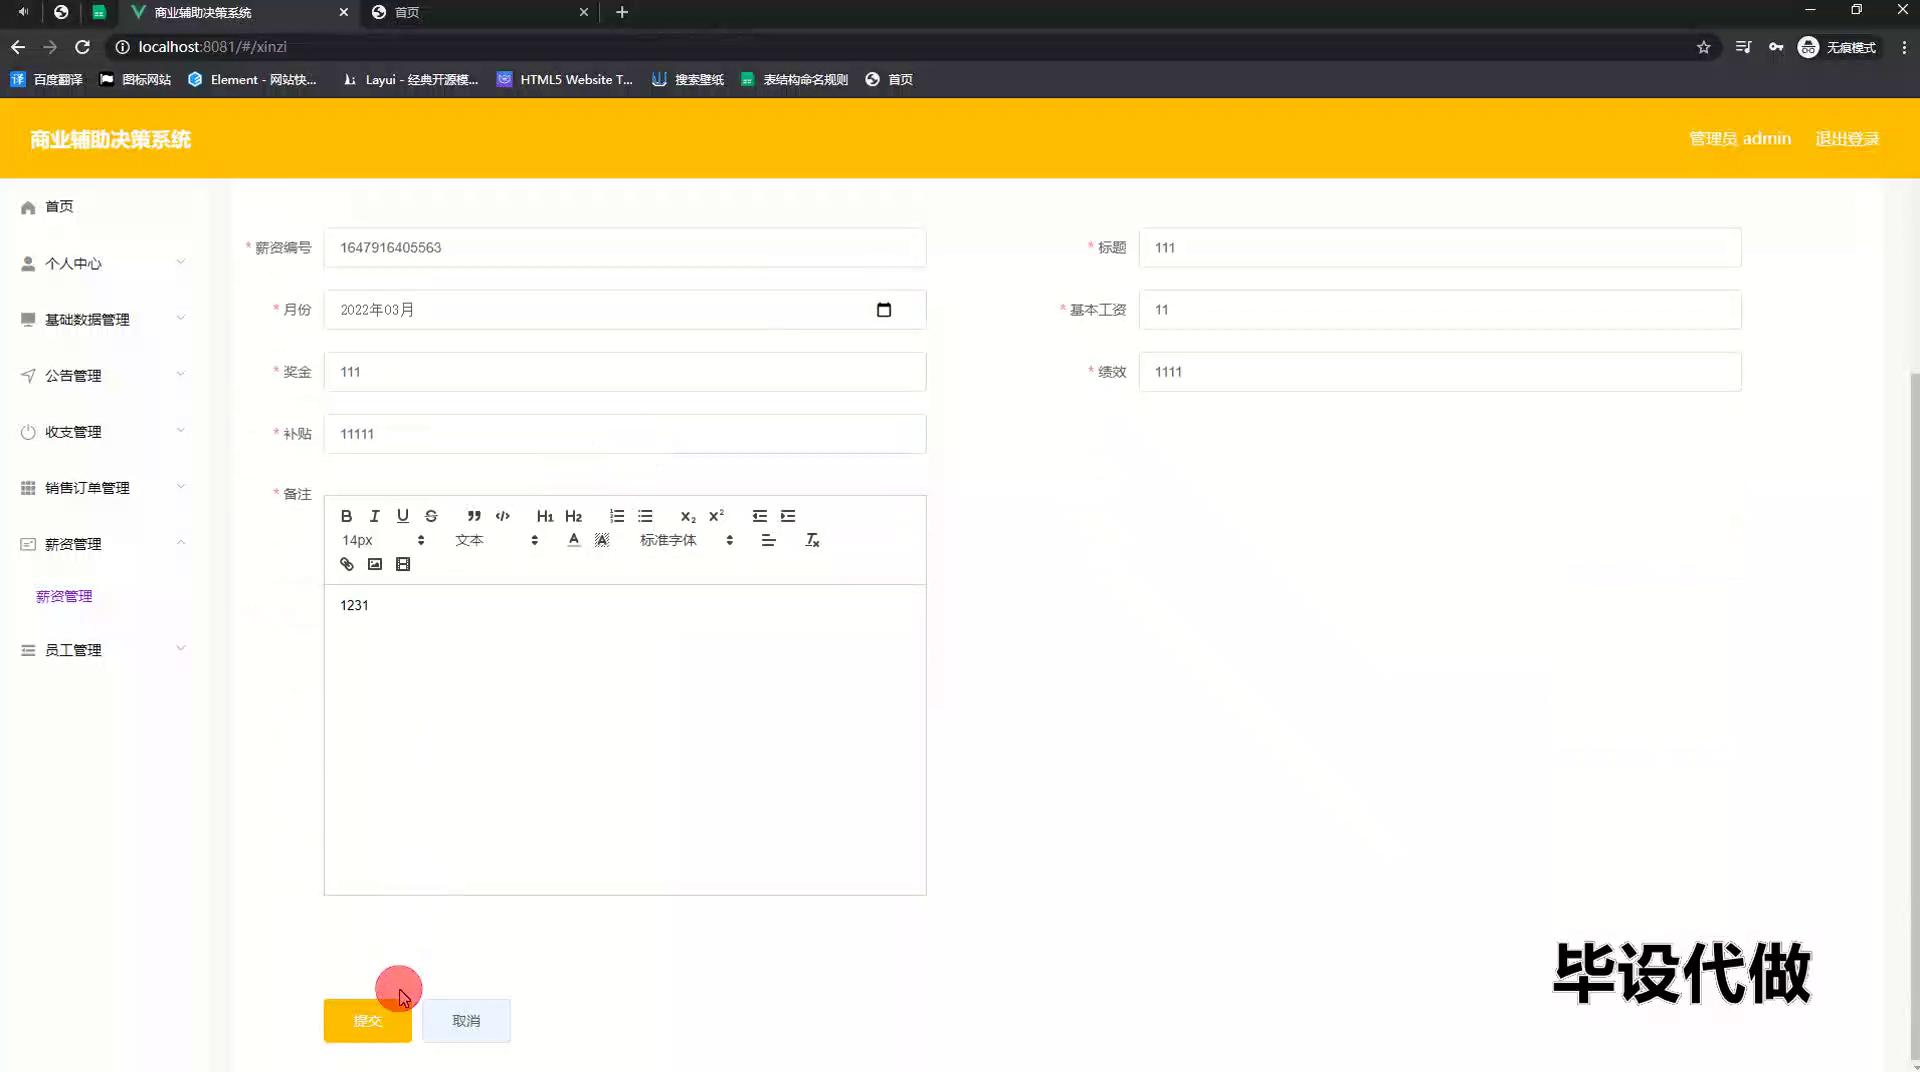This screenshot has width=1920, height=1072.
Task: Open the 首页 sidebar menu item
Action: (59, 207)
